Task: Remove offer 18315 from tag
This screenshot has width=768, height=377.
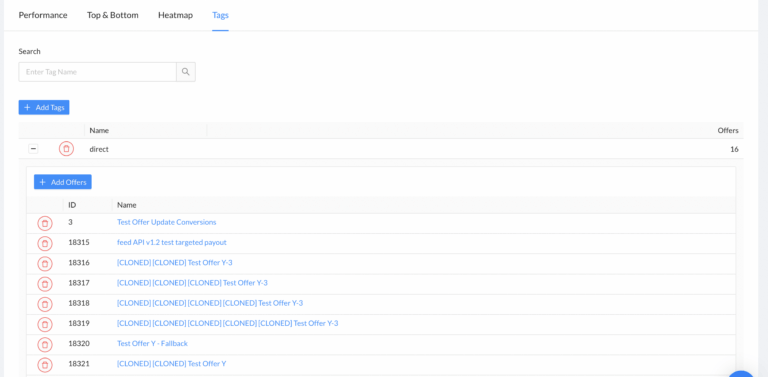Action: 45,243
